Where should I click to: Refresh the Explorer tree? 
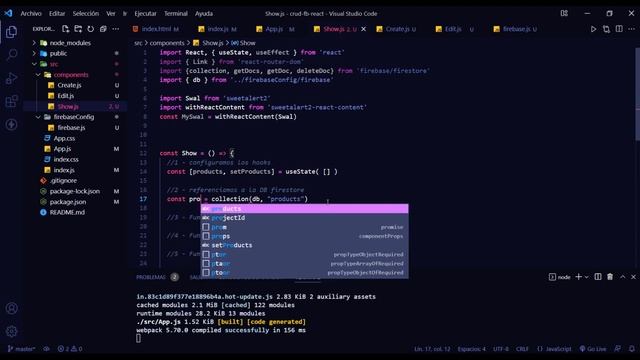point(91,29)
